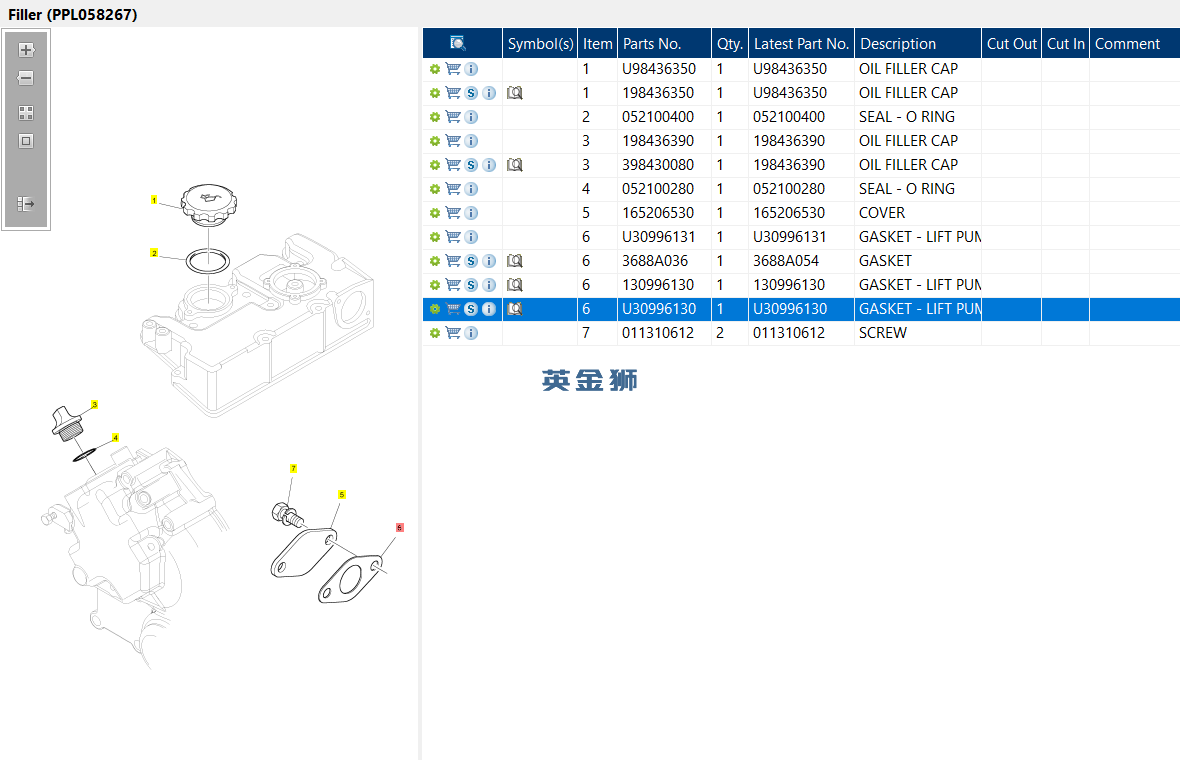Open info icon for SCREW 011310612
The image size is (1180, 760).
pos(471,333)
